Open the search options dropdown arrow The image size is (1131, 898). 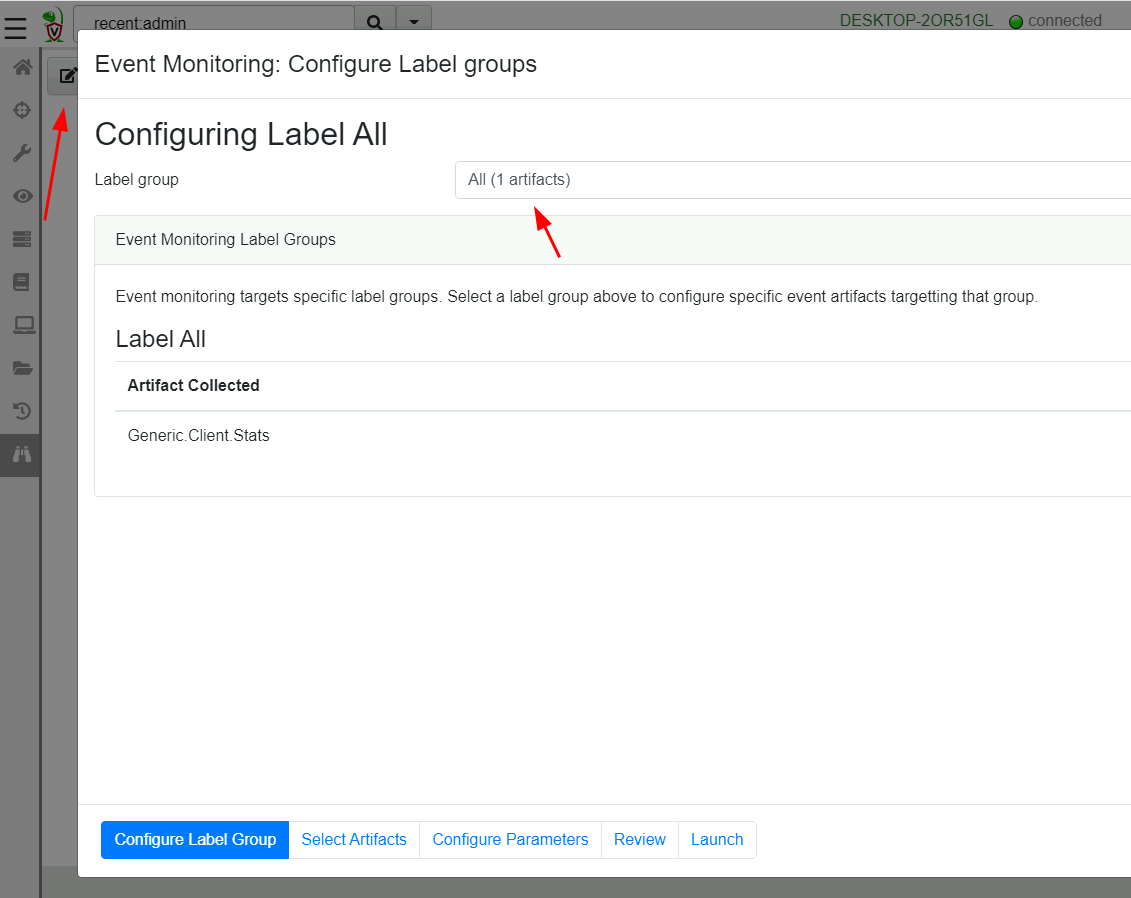(x=413, y=21)
